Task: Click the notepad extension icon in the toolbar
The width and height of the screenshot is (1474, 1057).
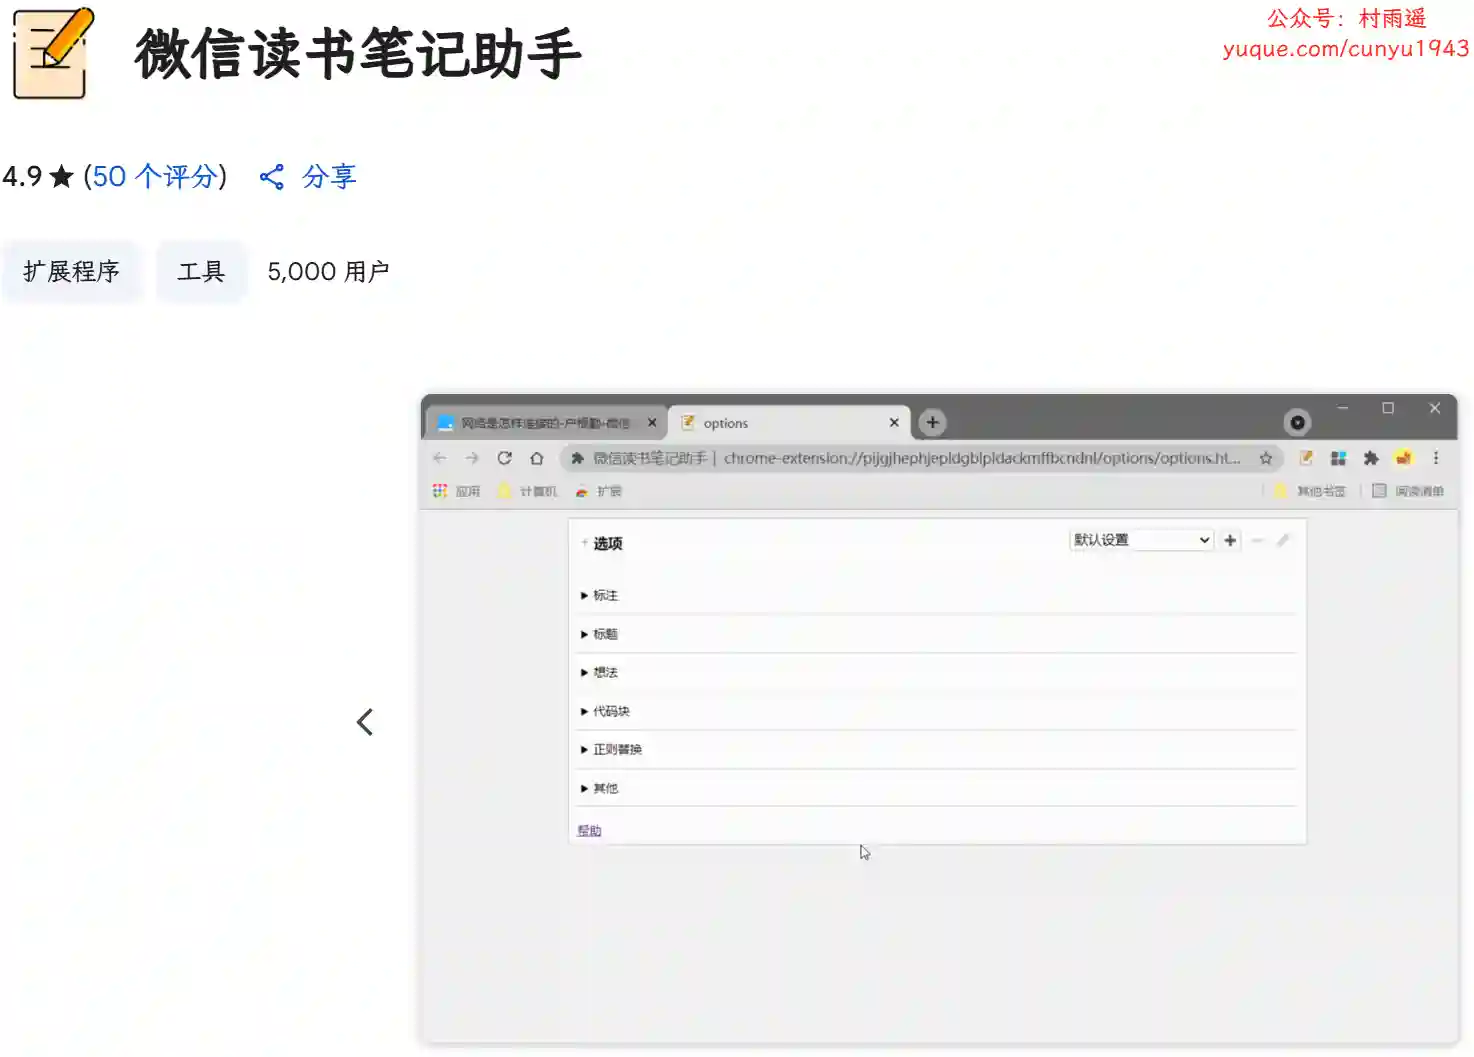Action: click(1306, 458)
